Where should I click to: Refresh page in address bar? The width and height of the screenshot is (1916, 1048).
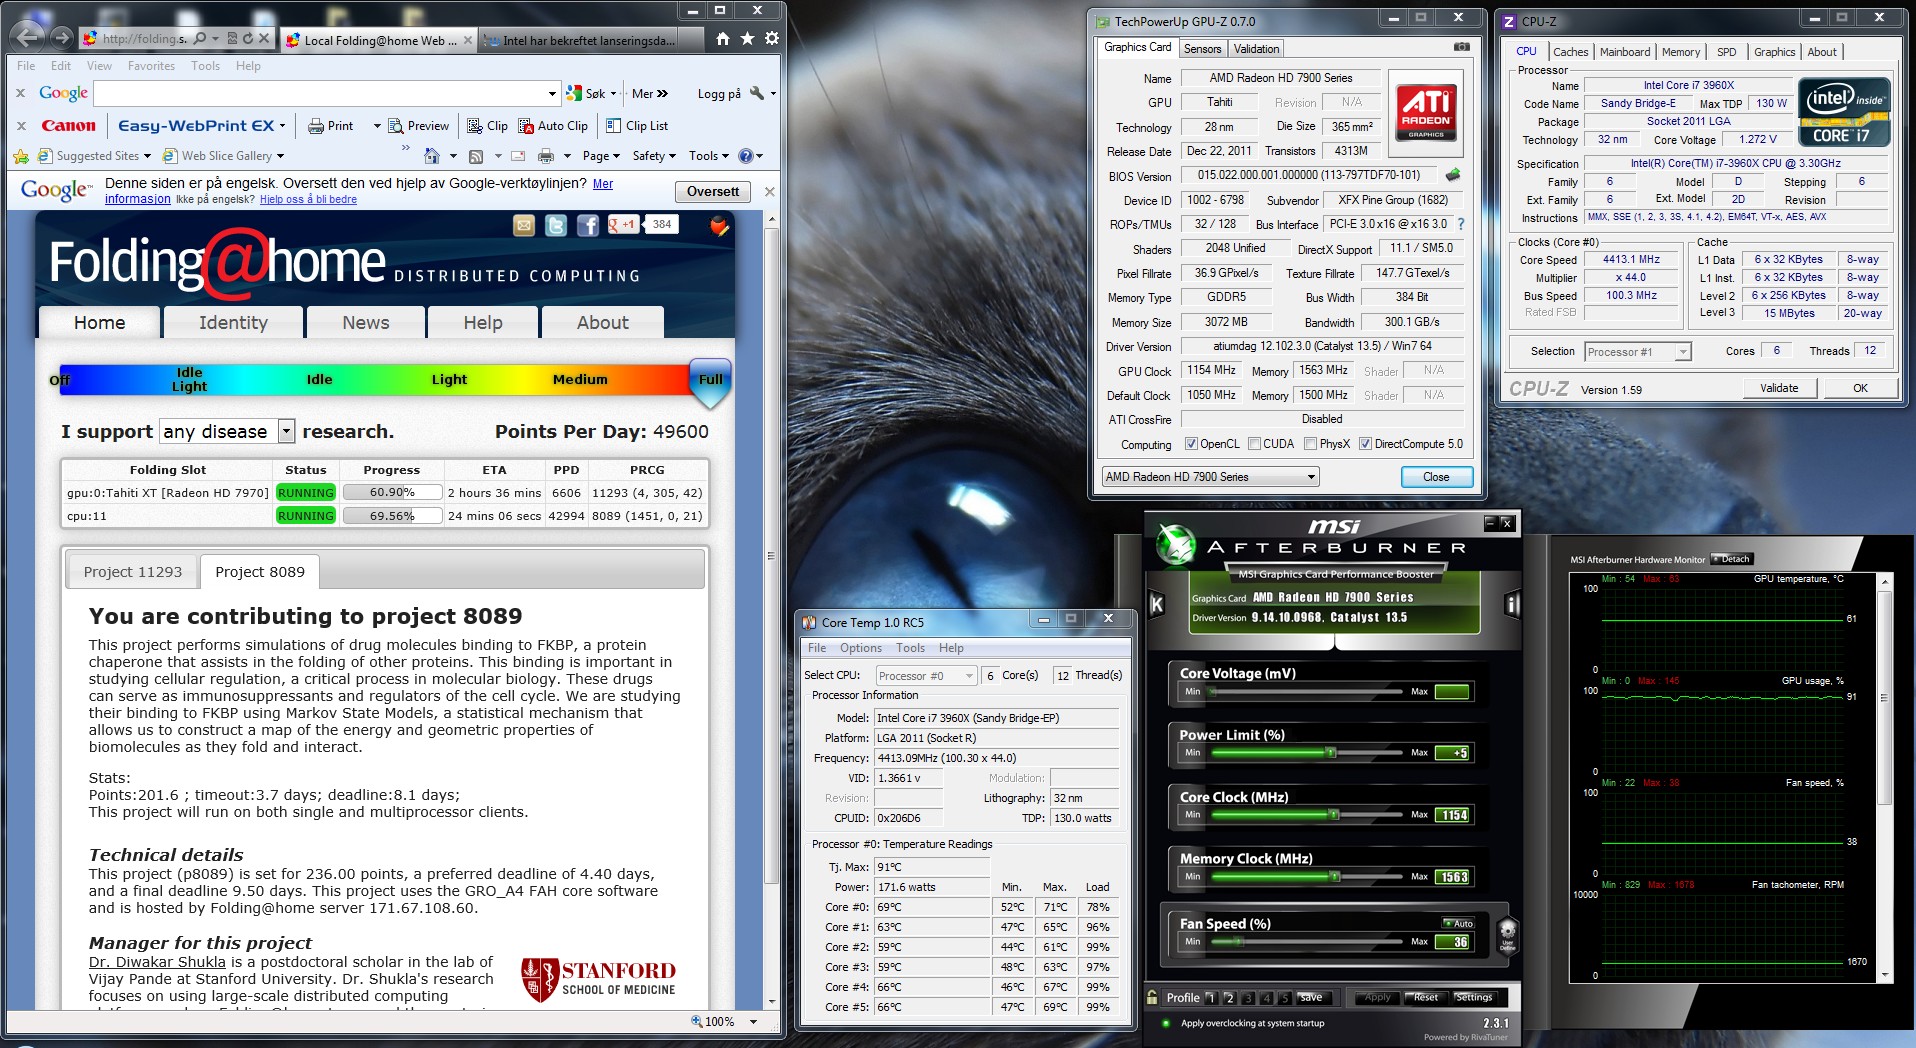[x=247, y=39]
